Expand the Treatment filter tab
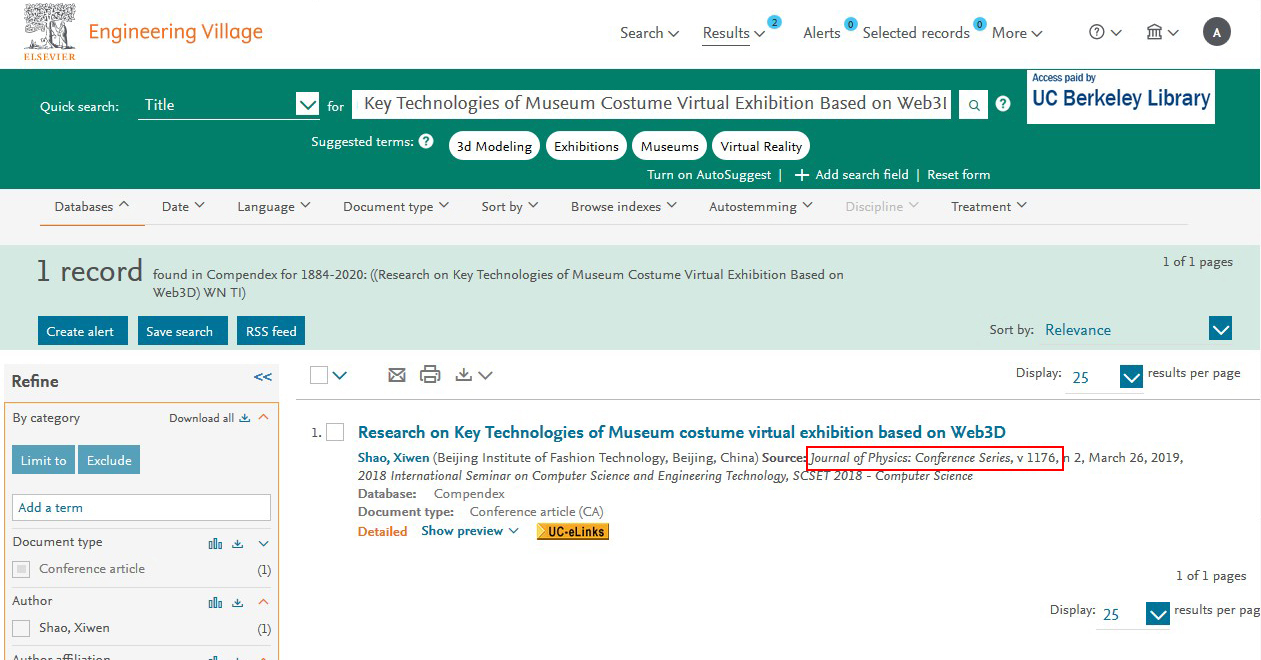The width and height of the screenshot is (1261, 660). (989, 207)
